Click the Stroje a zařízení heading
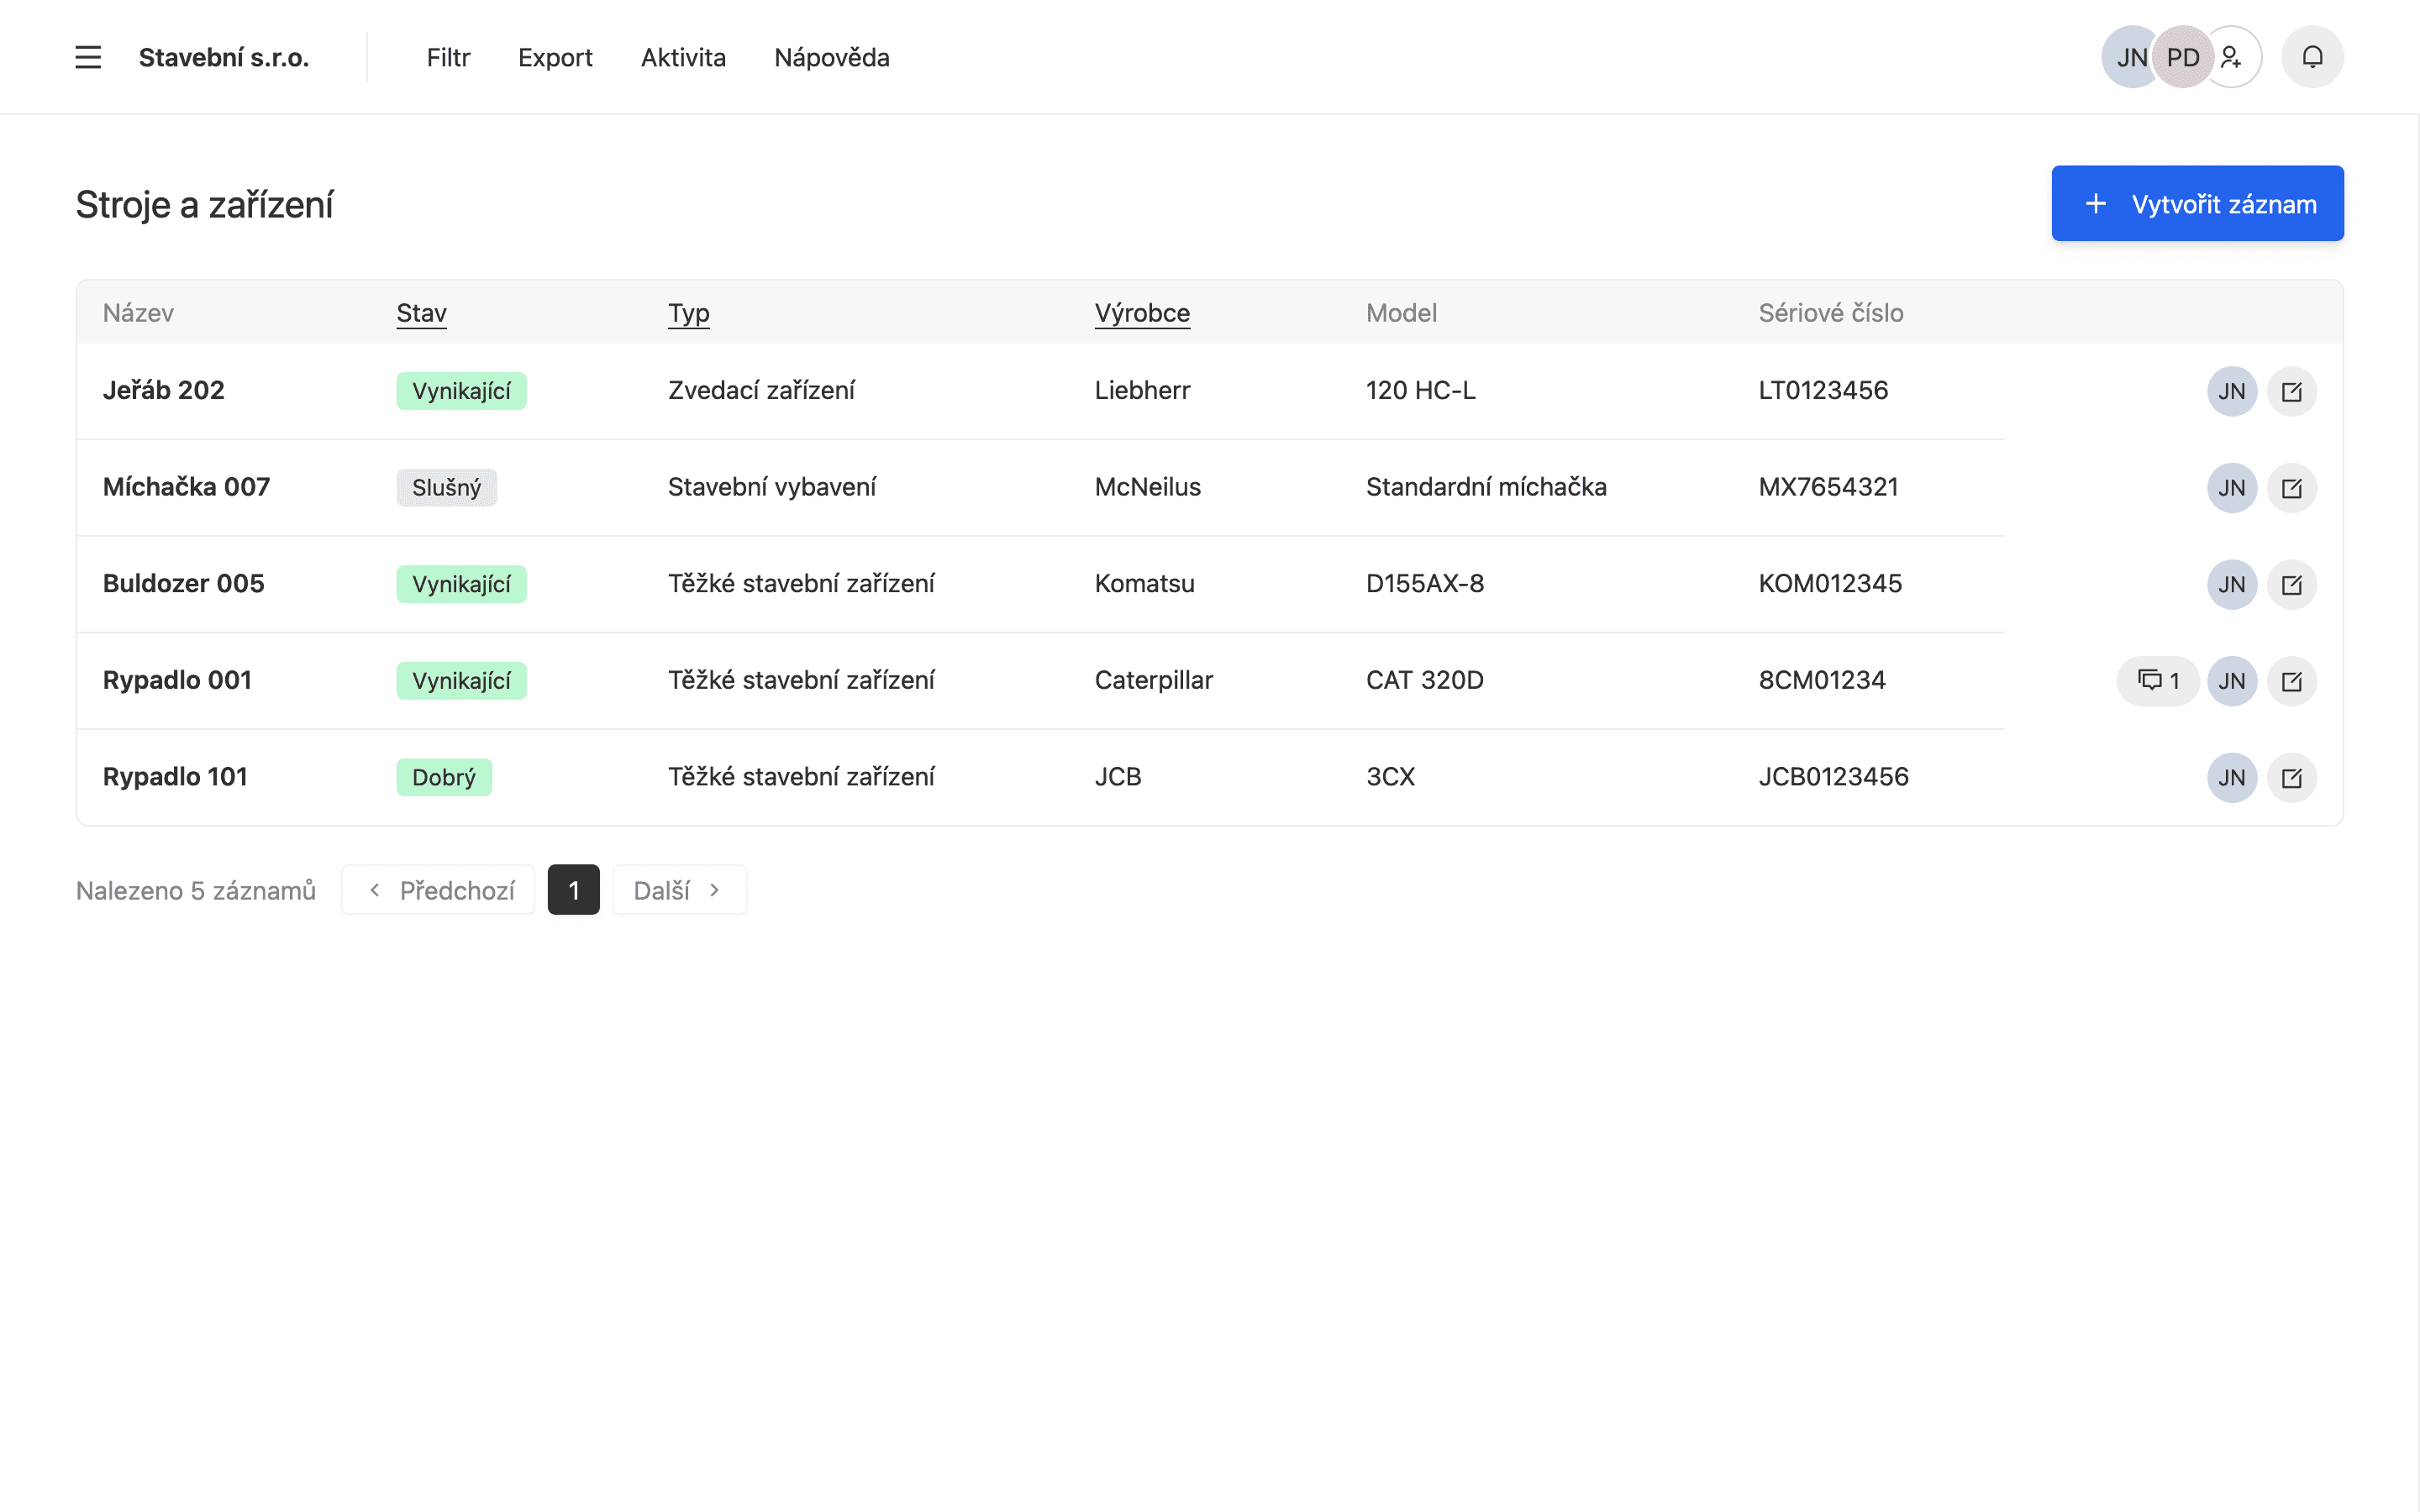The image size is (2420, 1512). click(x=204, y=204)
